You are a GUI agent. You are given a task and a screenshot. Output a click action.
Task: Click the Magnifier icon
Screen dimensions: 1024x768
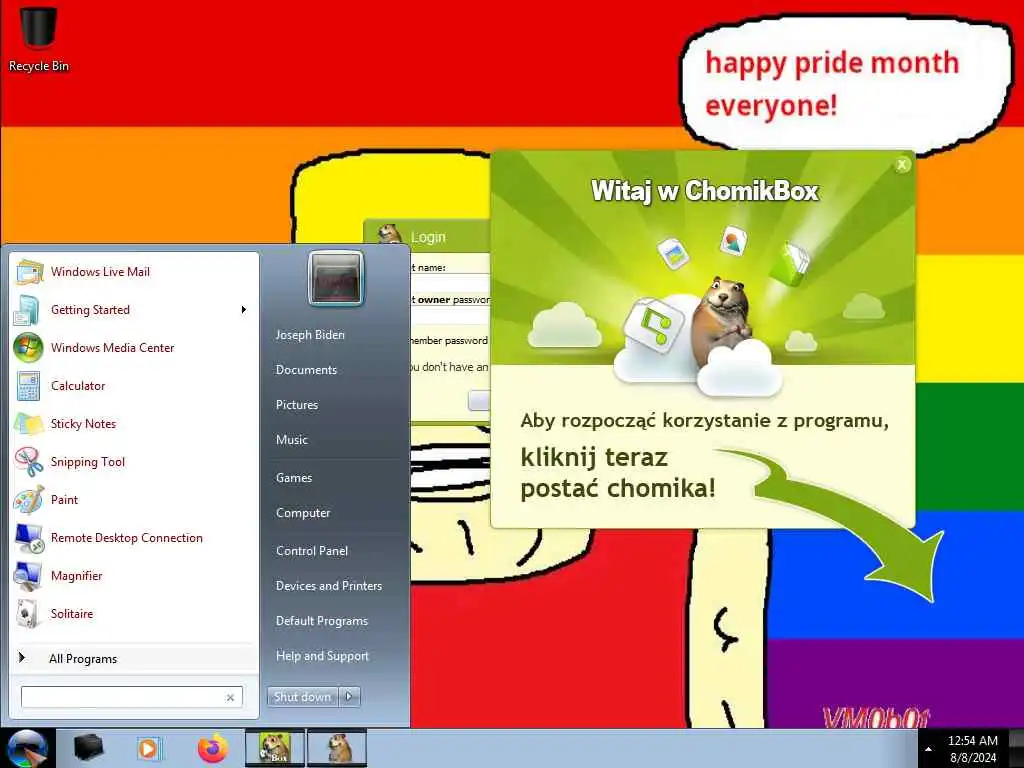pos(28,576)
